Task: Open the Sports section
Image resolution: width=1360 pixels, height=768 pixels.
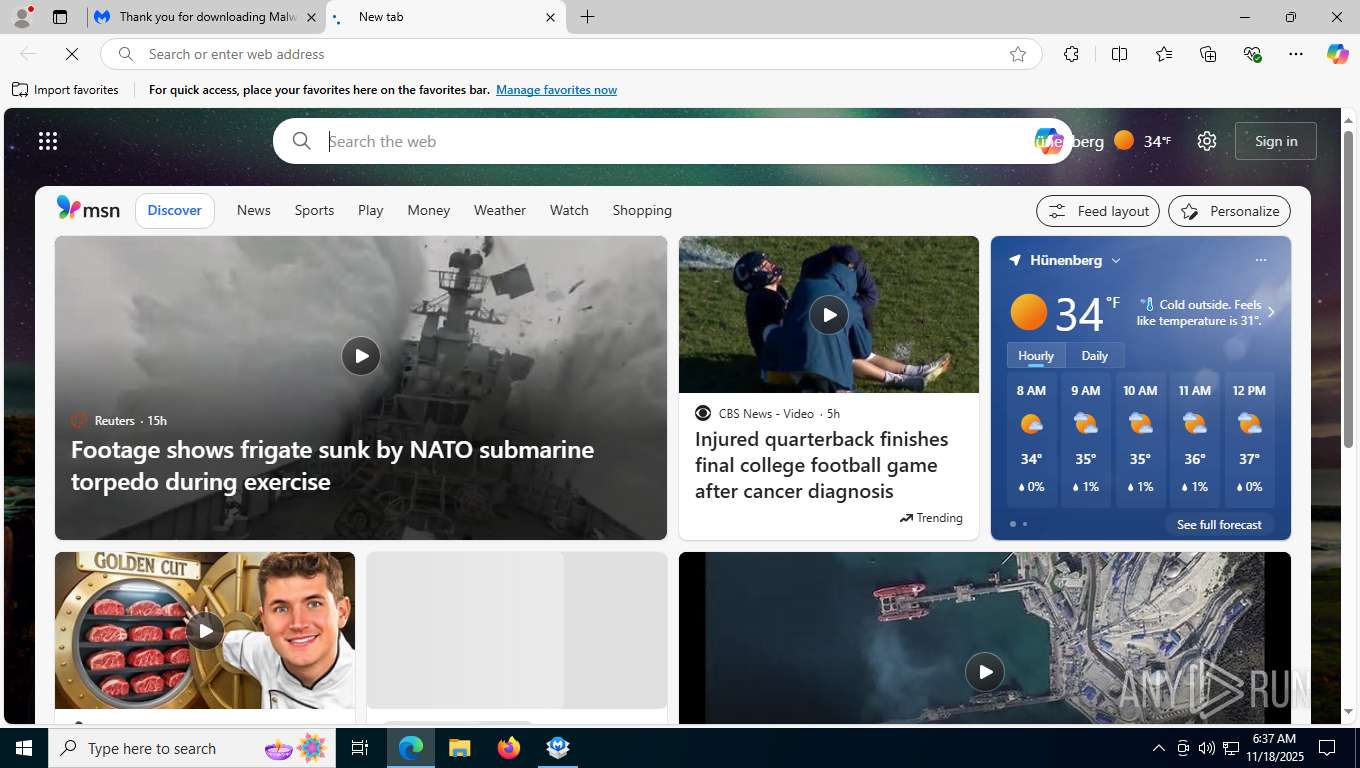Action: pyautogui.click(x=314, y=210)
